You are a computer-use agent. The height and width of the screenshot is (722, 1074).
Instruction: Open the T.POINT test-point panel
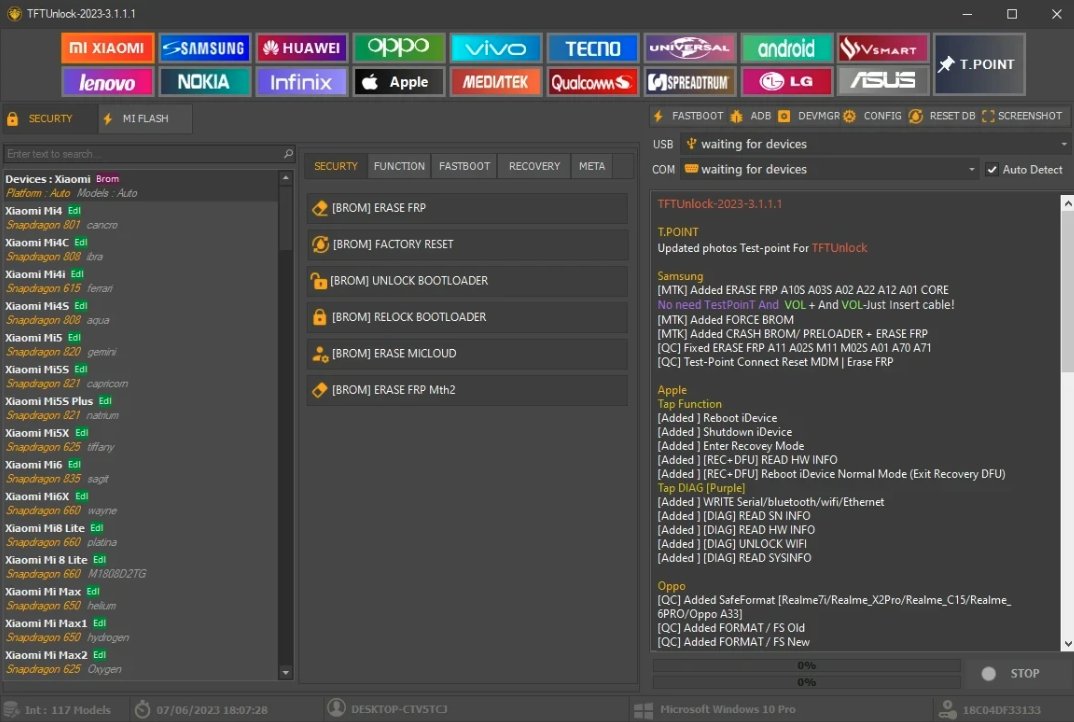[979, 64]
